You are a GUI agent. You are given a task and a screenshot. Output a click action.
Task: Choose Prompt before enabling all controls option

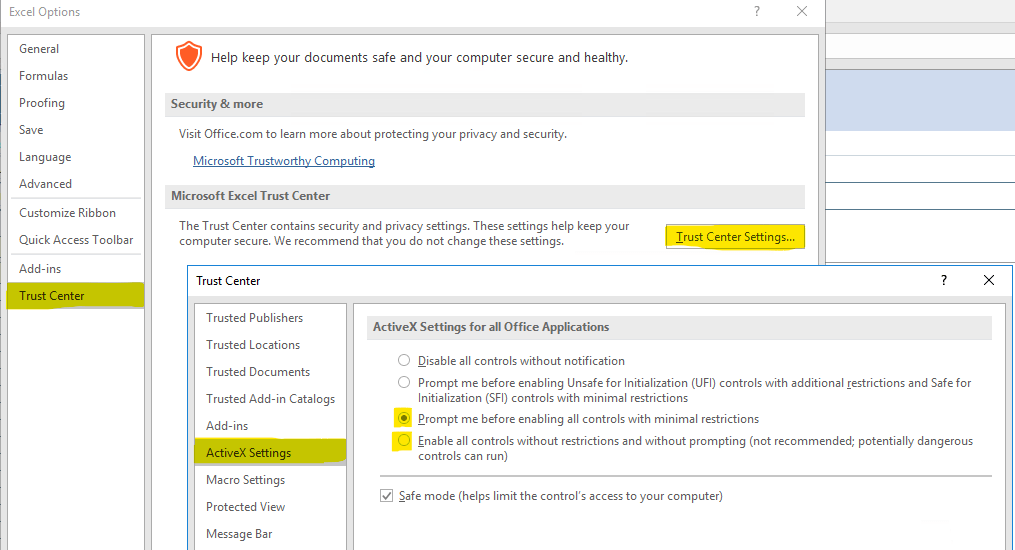pyautogui.click(x=404, y=419)
